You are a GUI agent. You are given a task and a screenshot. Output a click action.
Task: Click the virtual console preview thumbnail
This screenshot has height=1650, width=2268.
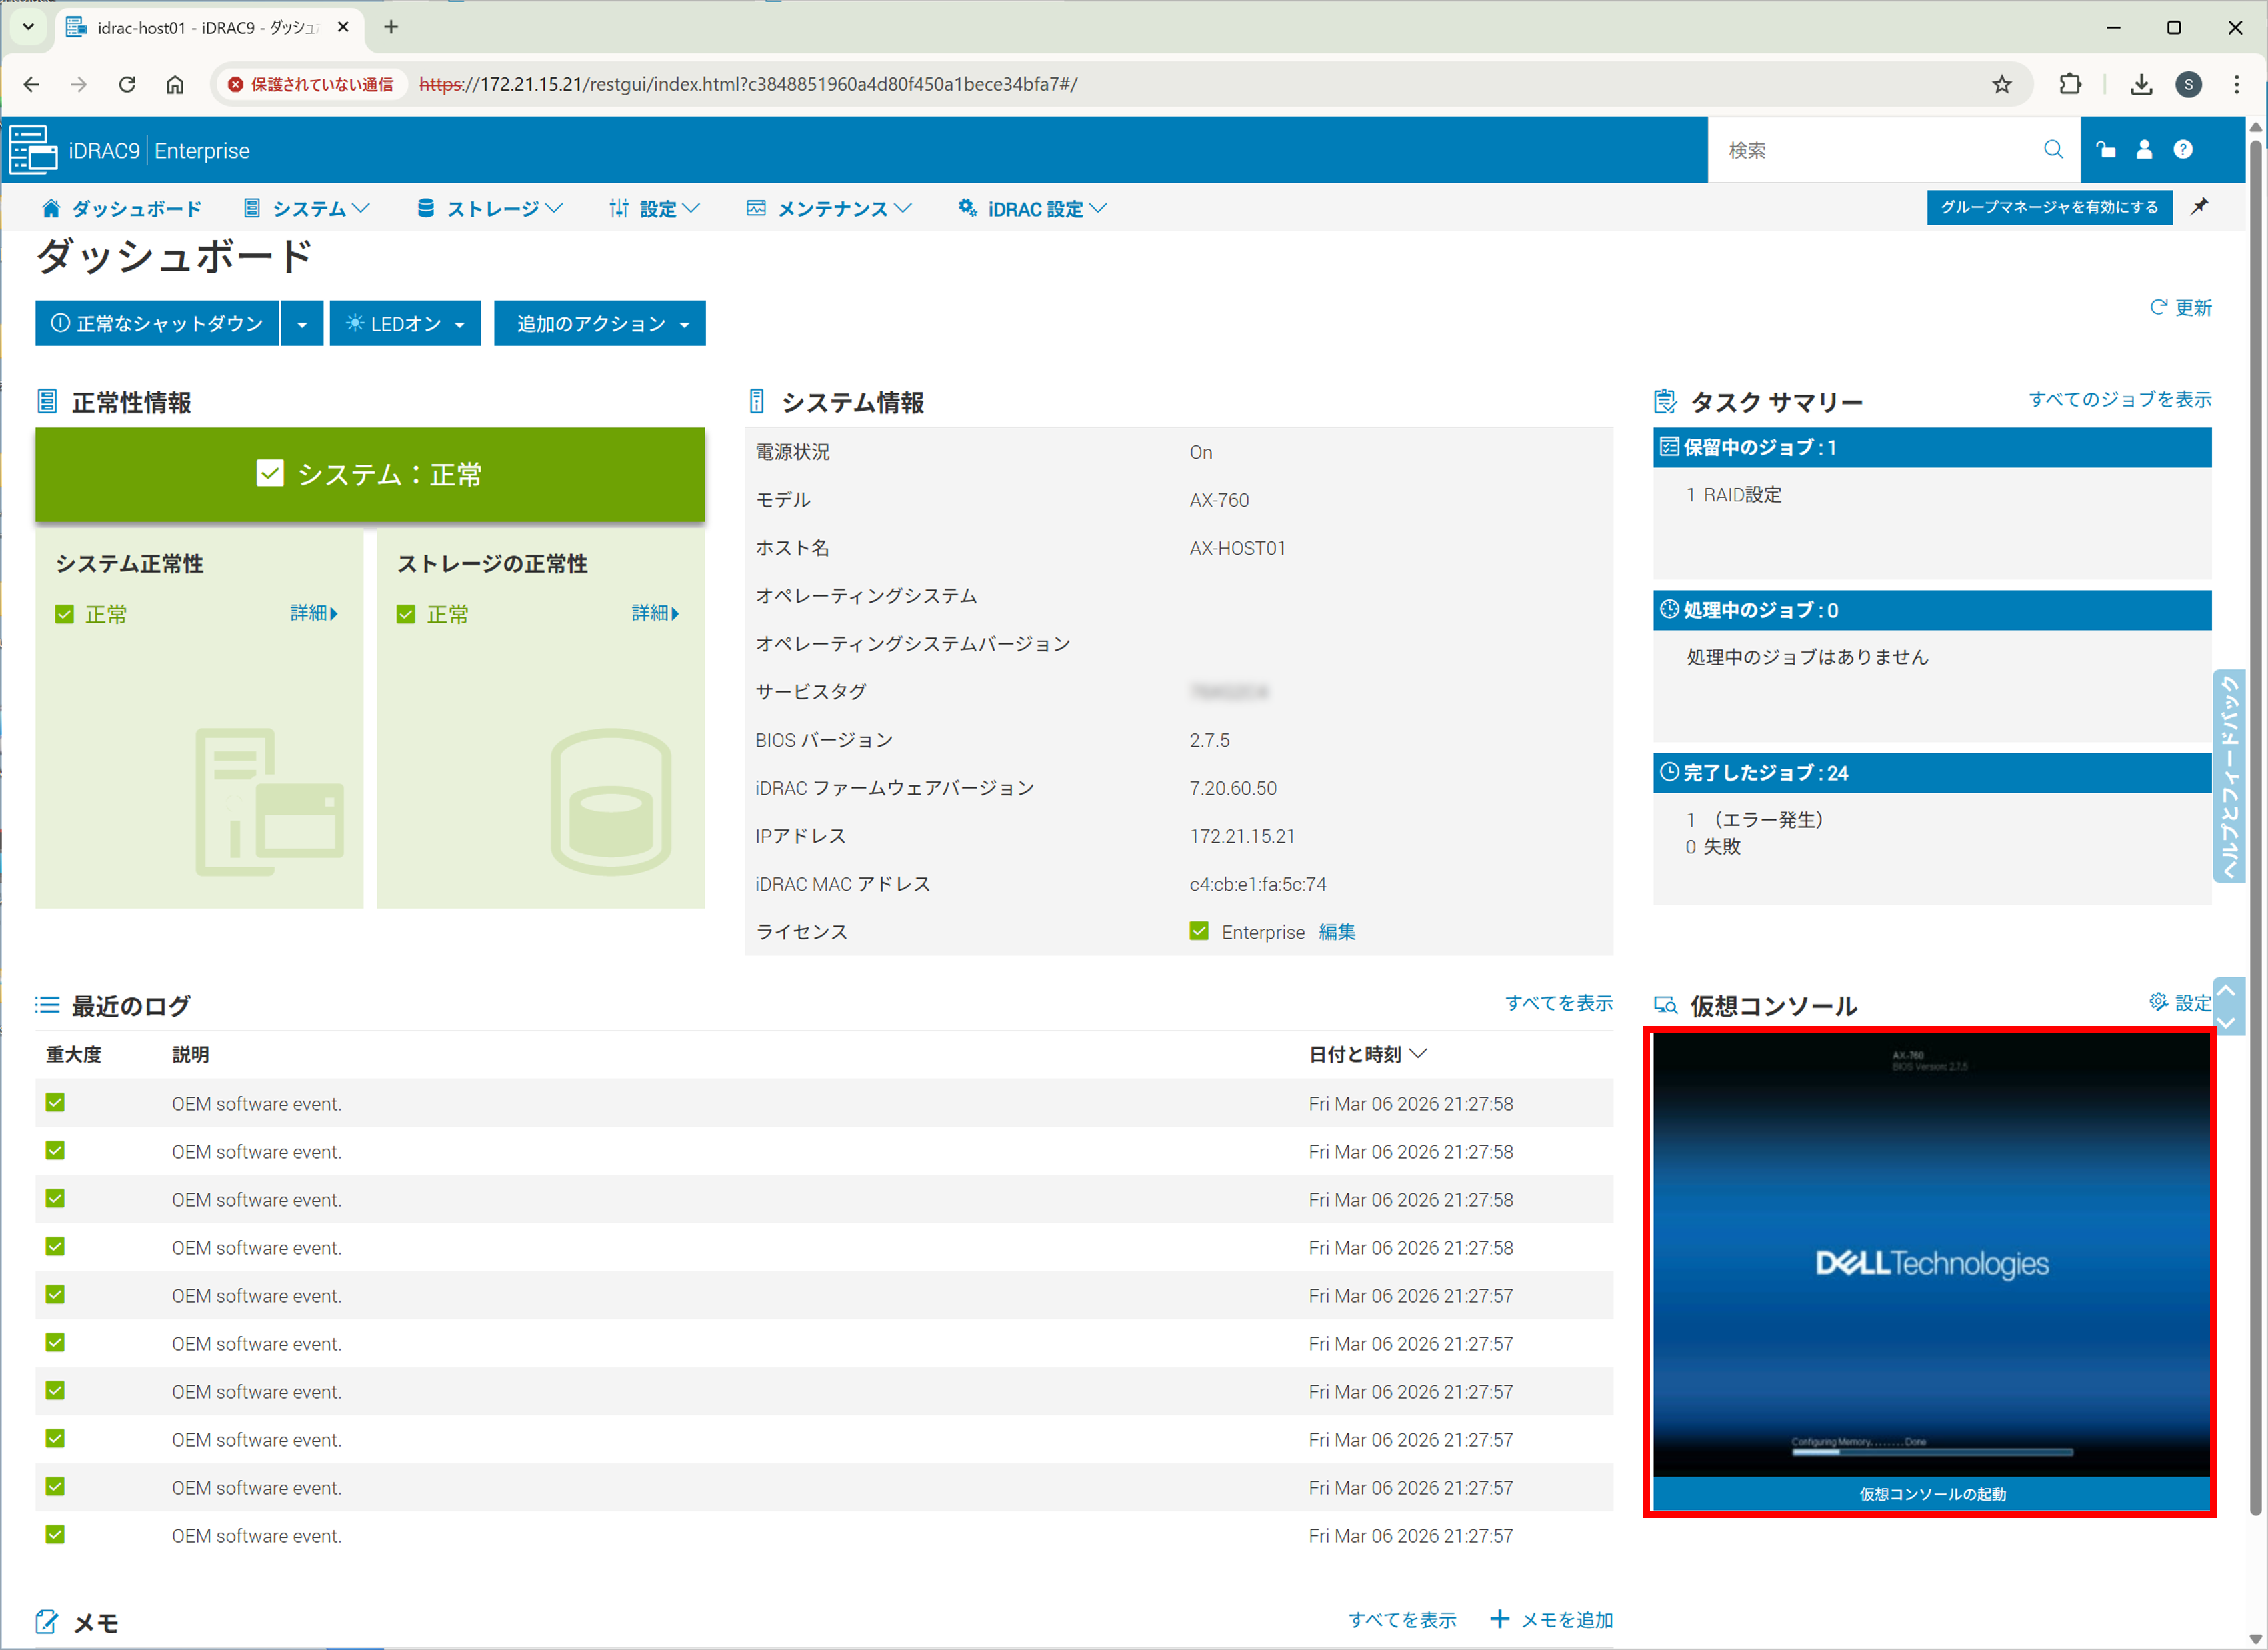[1930, 1255]
